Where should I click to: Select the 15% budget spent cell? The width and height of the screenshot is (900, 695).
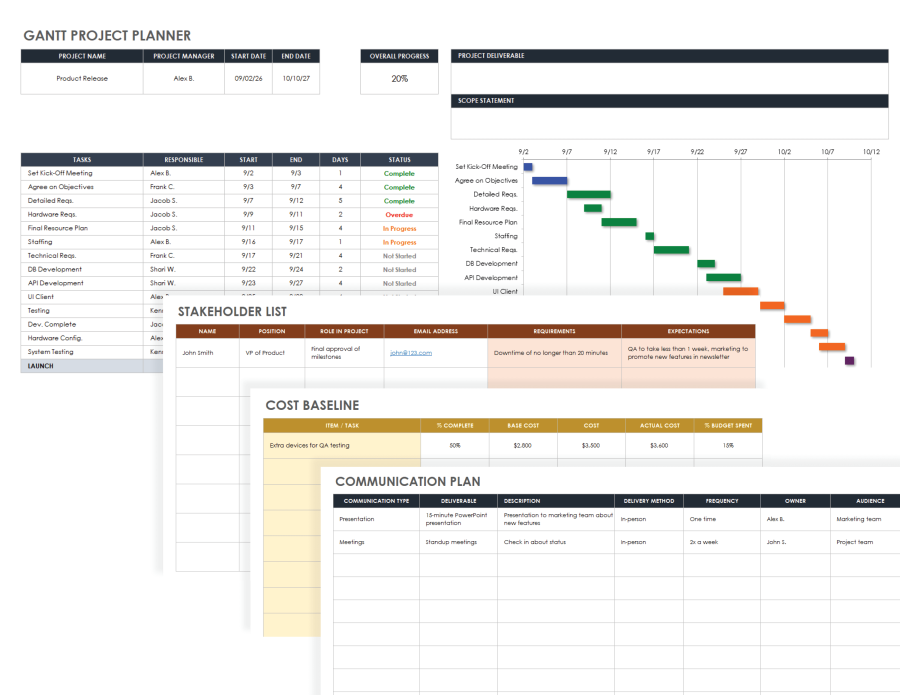click(x=727, y=444)
